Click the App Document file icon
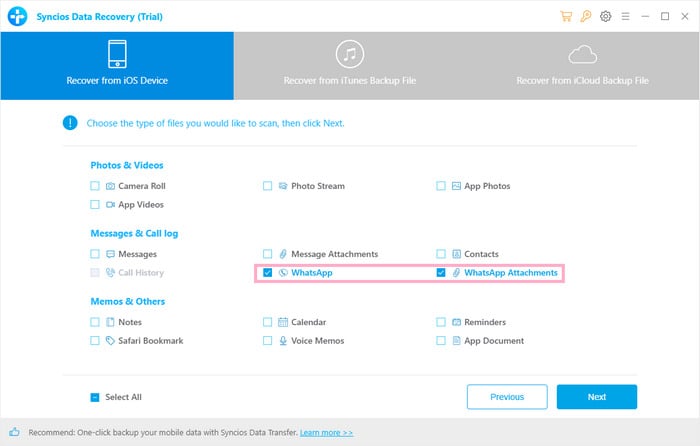 click(456, 341)
